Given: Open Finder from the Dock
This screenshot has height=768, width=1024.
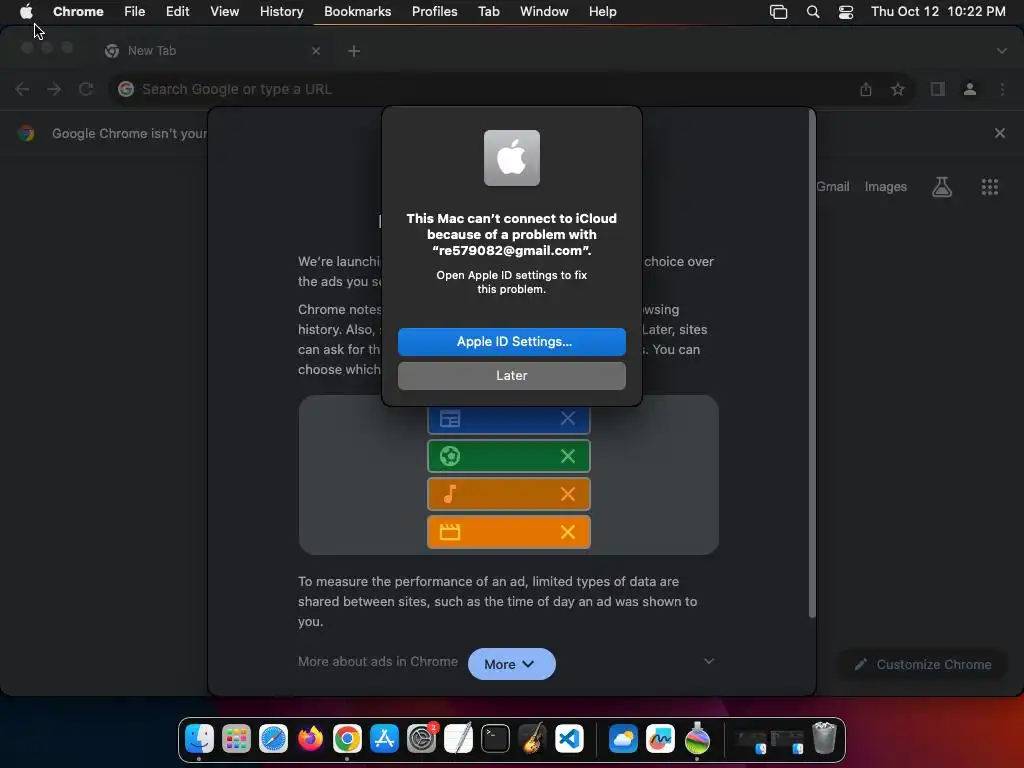Looking at the screenshot, I should coord(199,739).
